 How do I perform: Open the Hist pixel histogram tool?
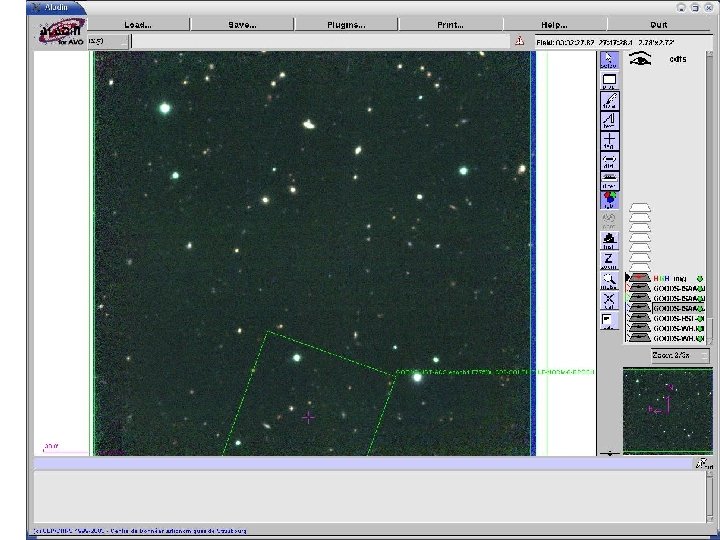[x=609, y=241]
